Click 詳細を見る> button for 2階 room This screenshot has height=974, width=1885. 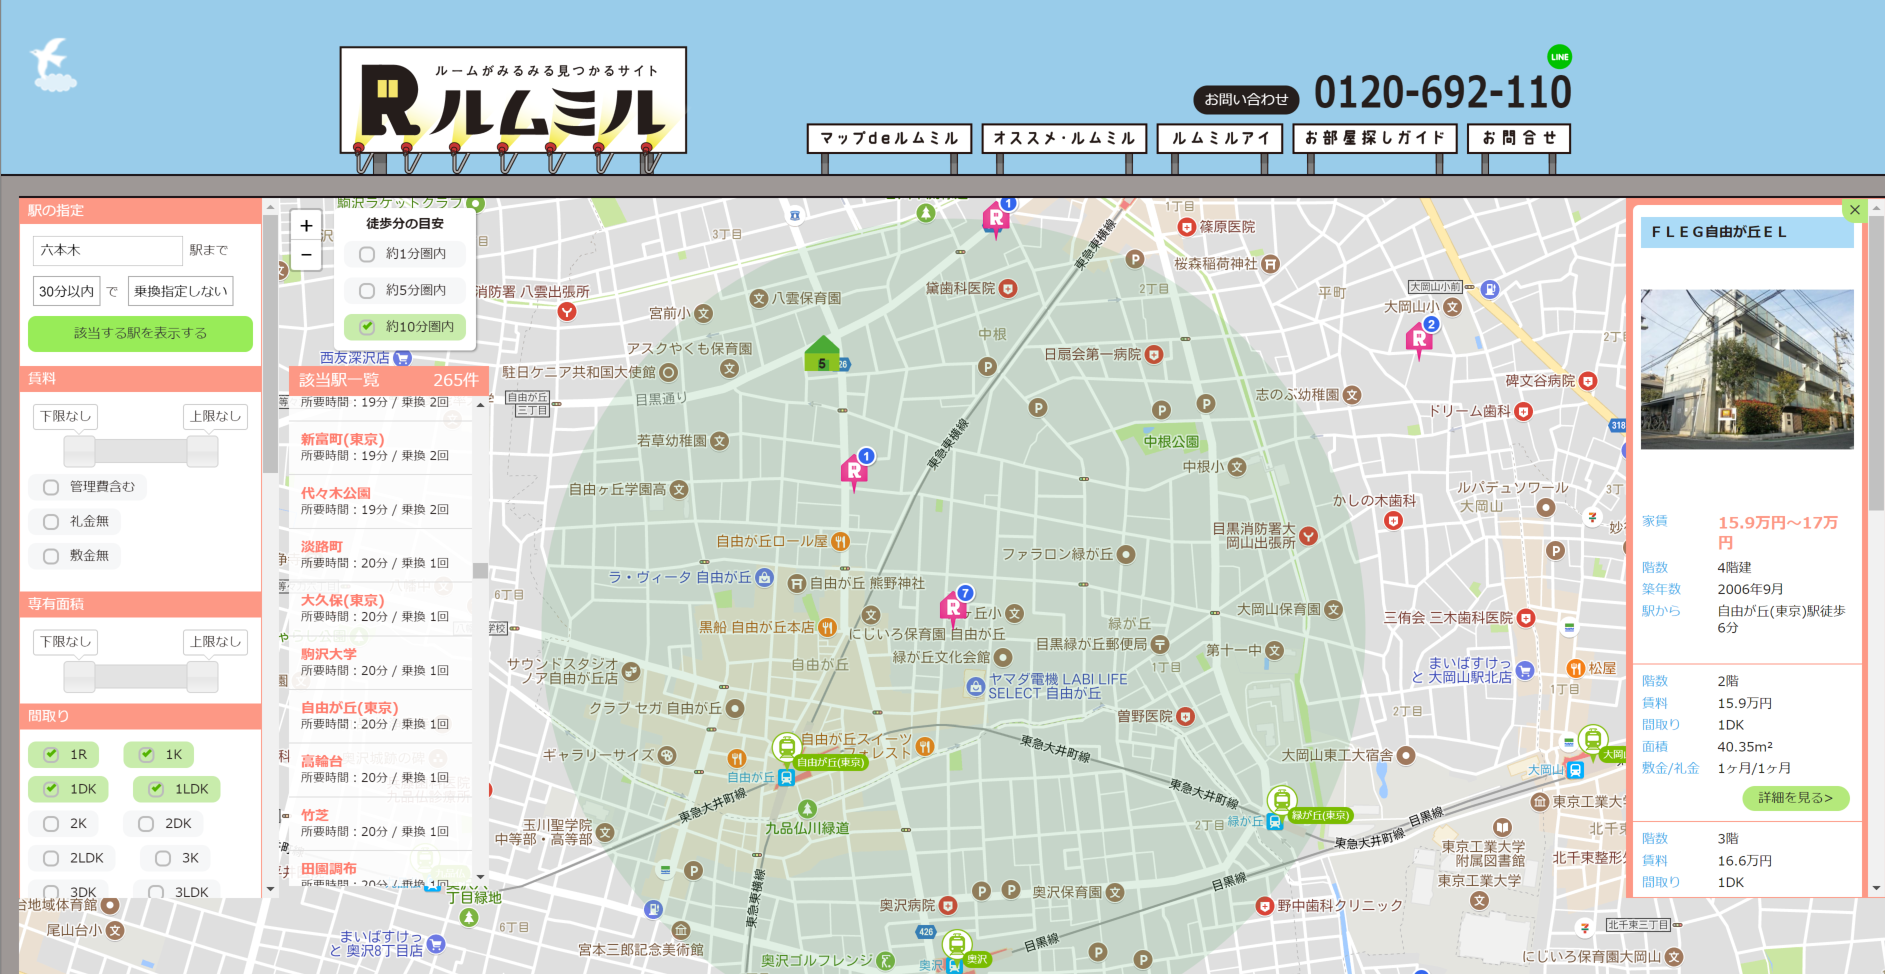(1796, 798)
